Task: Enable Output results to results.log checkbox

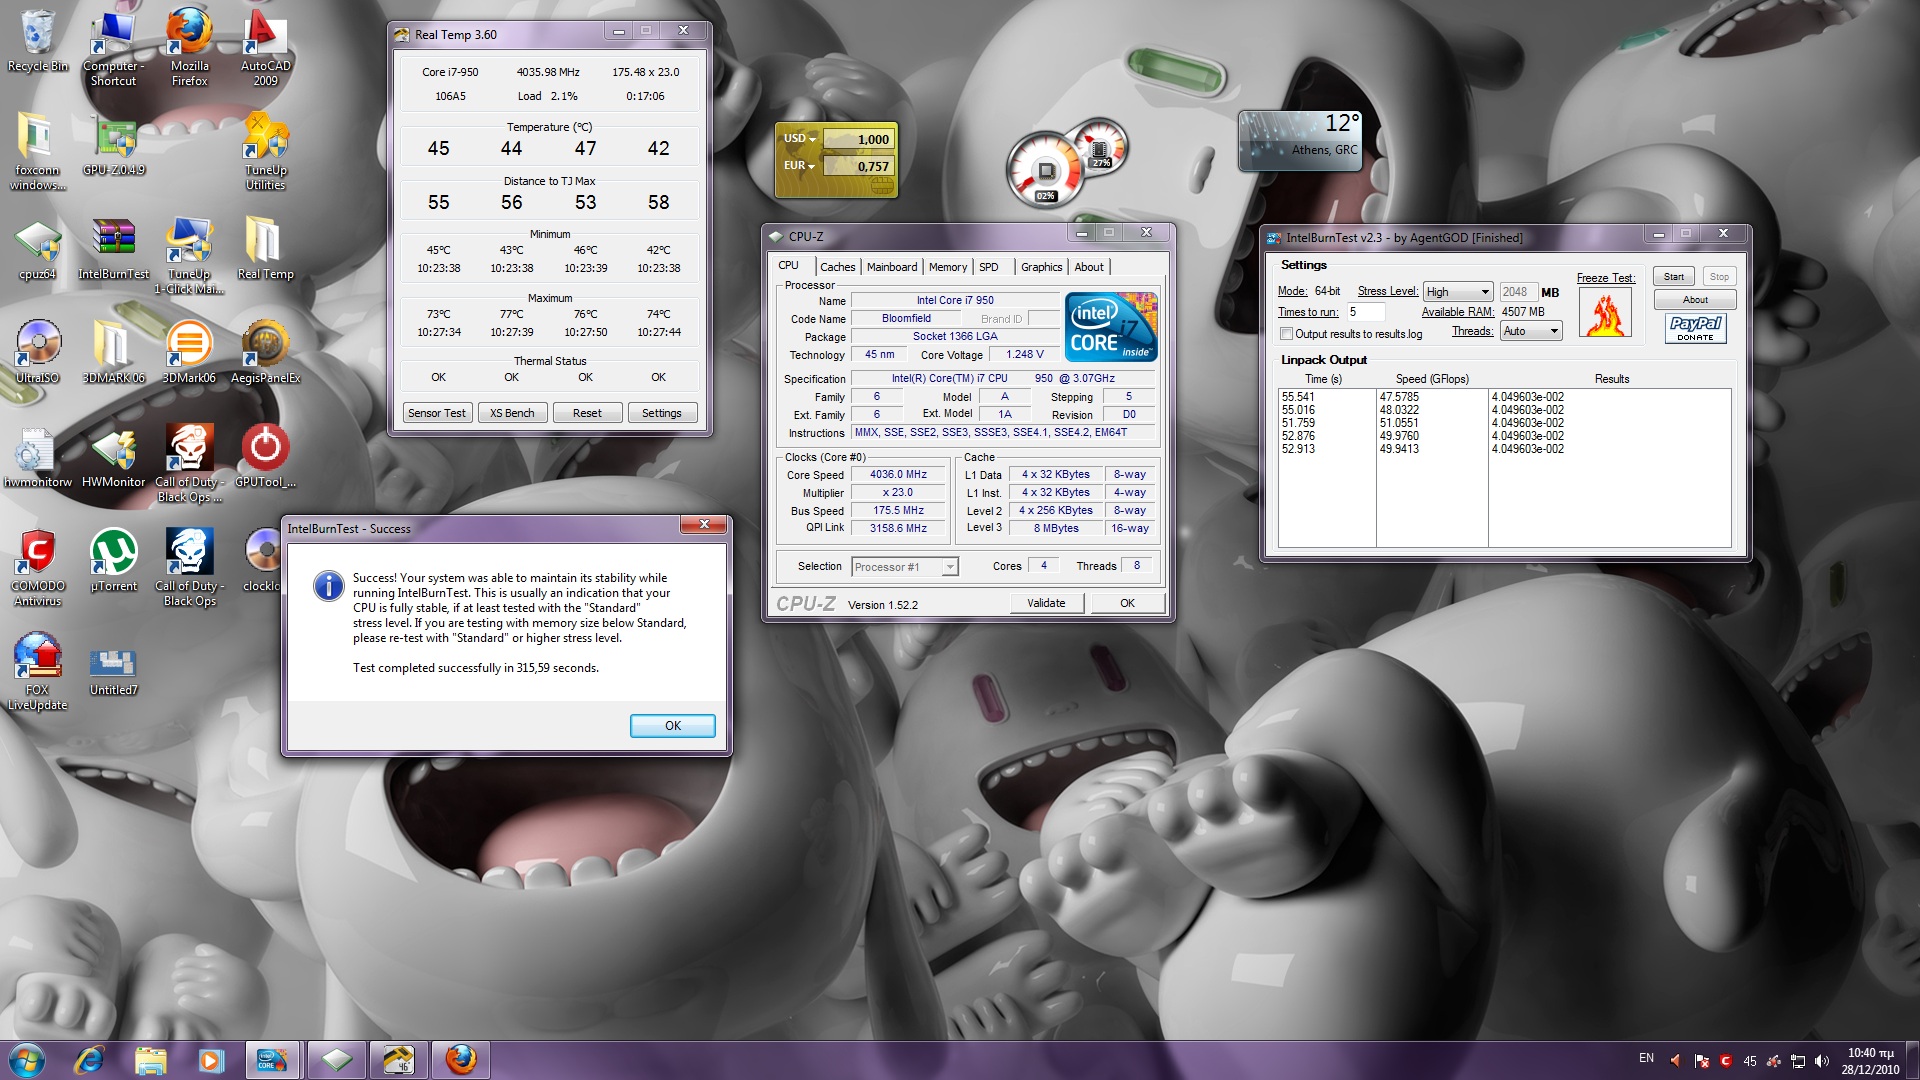Action: coord(1287,334)
